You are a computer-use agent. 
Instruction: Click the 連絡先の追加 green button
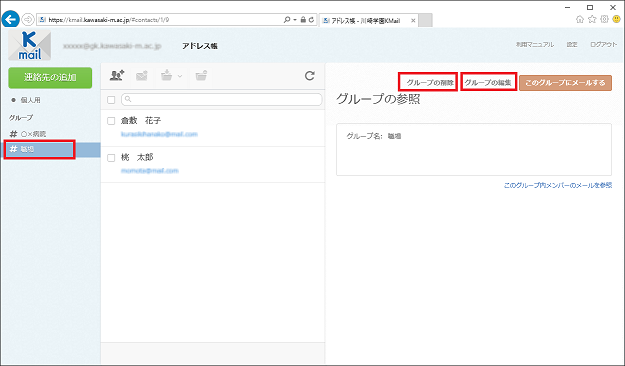pyautogui.click(x=50, y=77)
